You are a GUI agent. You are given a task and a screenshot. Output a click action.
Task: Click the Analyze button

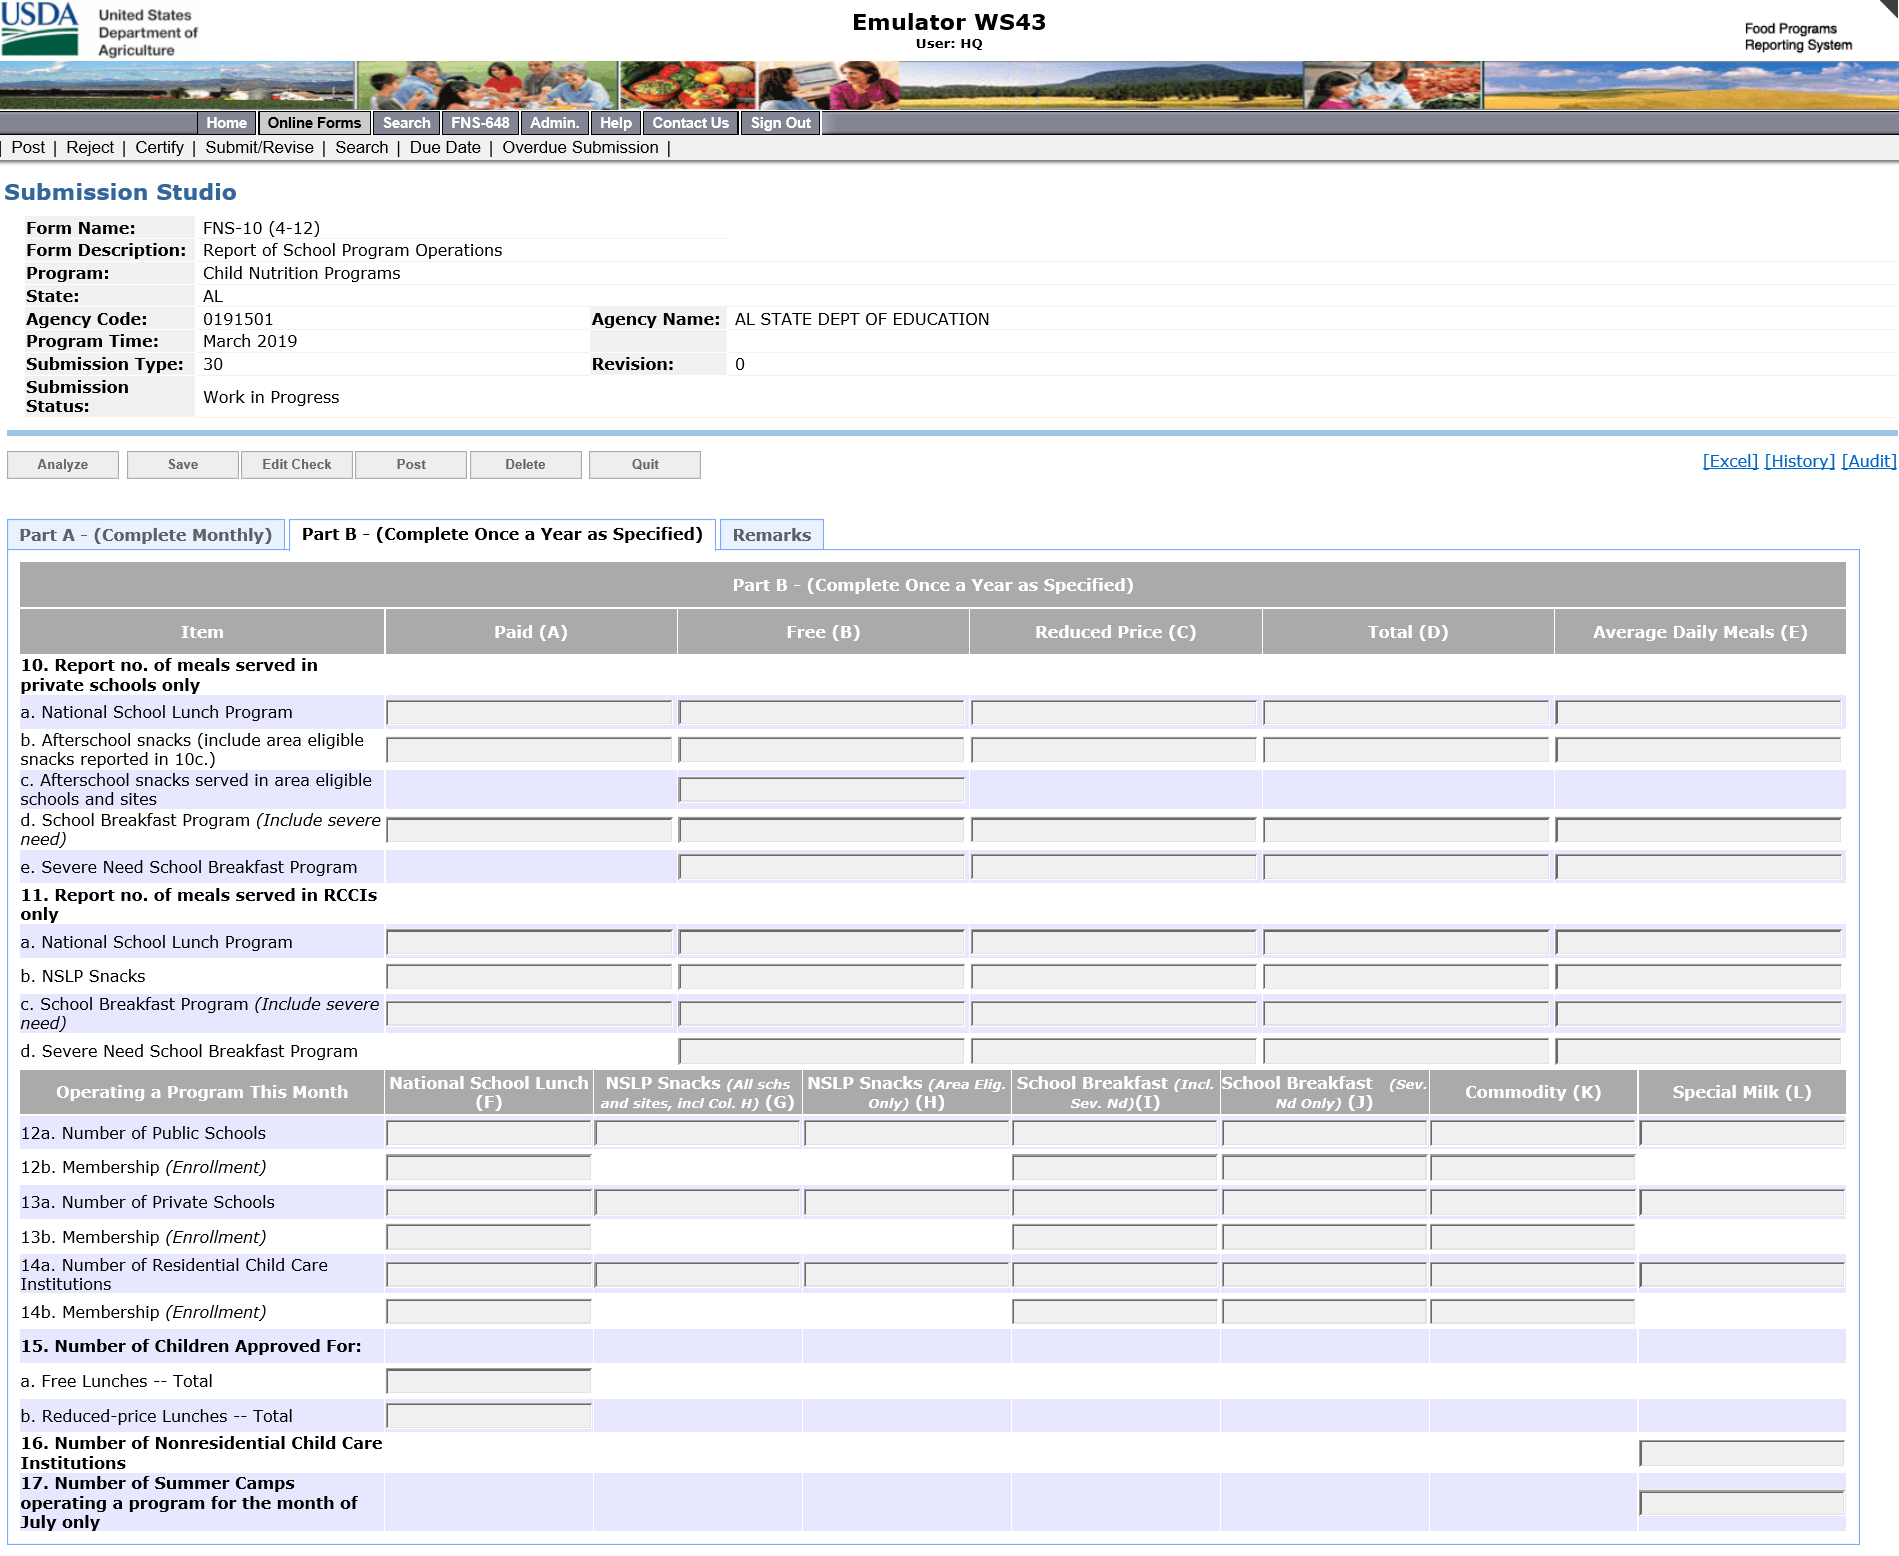[63, 465]
